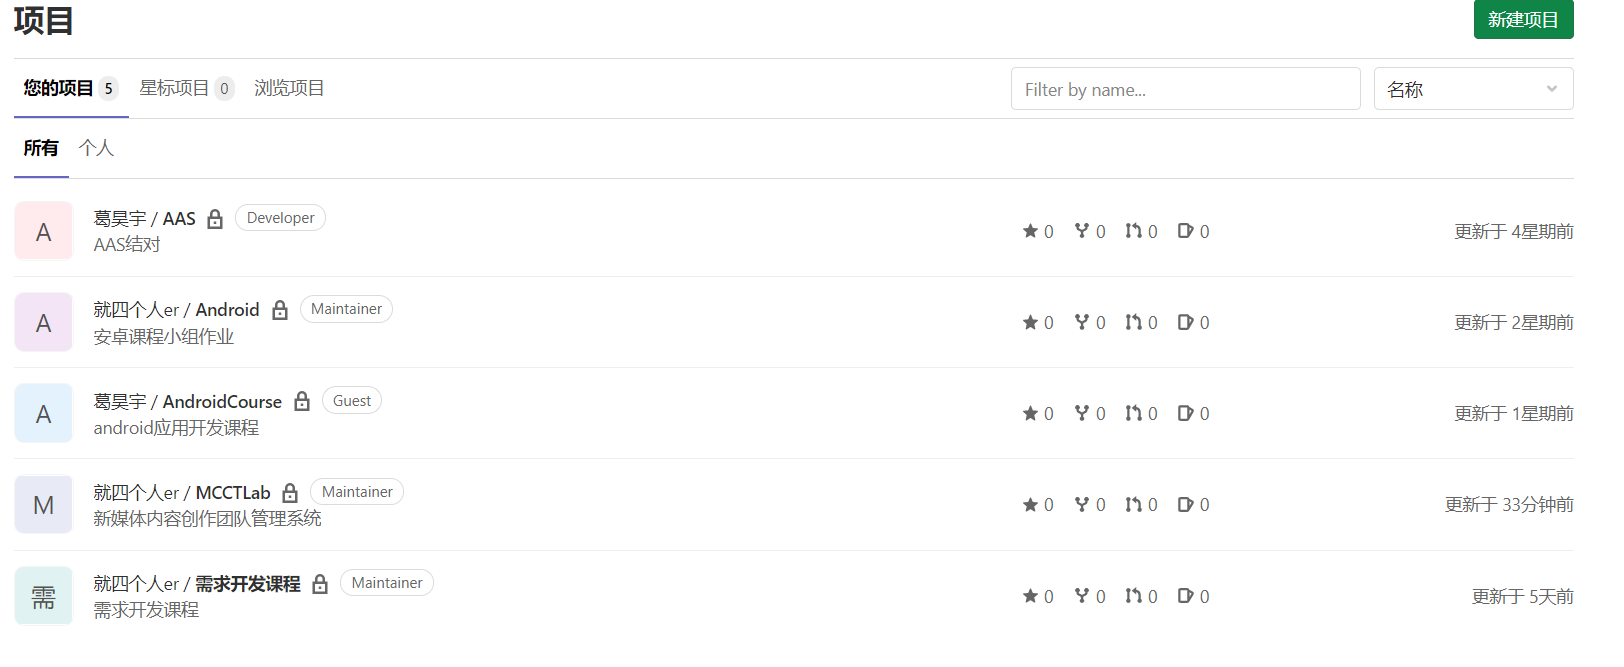Viewport: 1624px width, 667px height.
Task: Switch to the 星标项目 tab
Action: (x=174, y=88)
